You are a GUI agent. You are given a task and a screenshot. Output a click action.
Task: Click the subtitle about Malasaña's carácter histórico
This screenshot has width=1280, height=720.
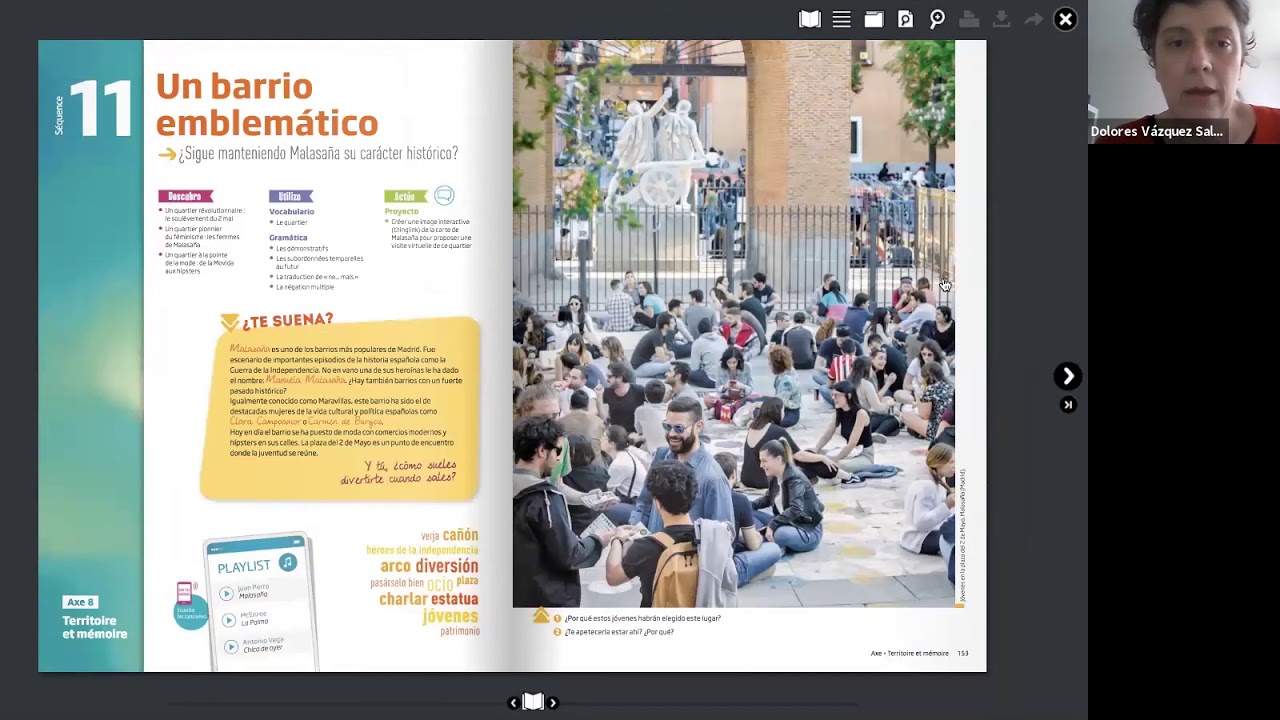pos(318,154)
